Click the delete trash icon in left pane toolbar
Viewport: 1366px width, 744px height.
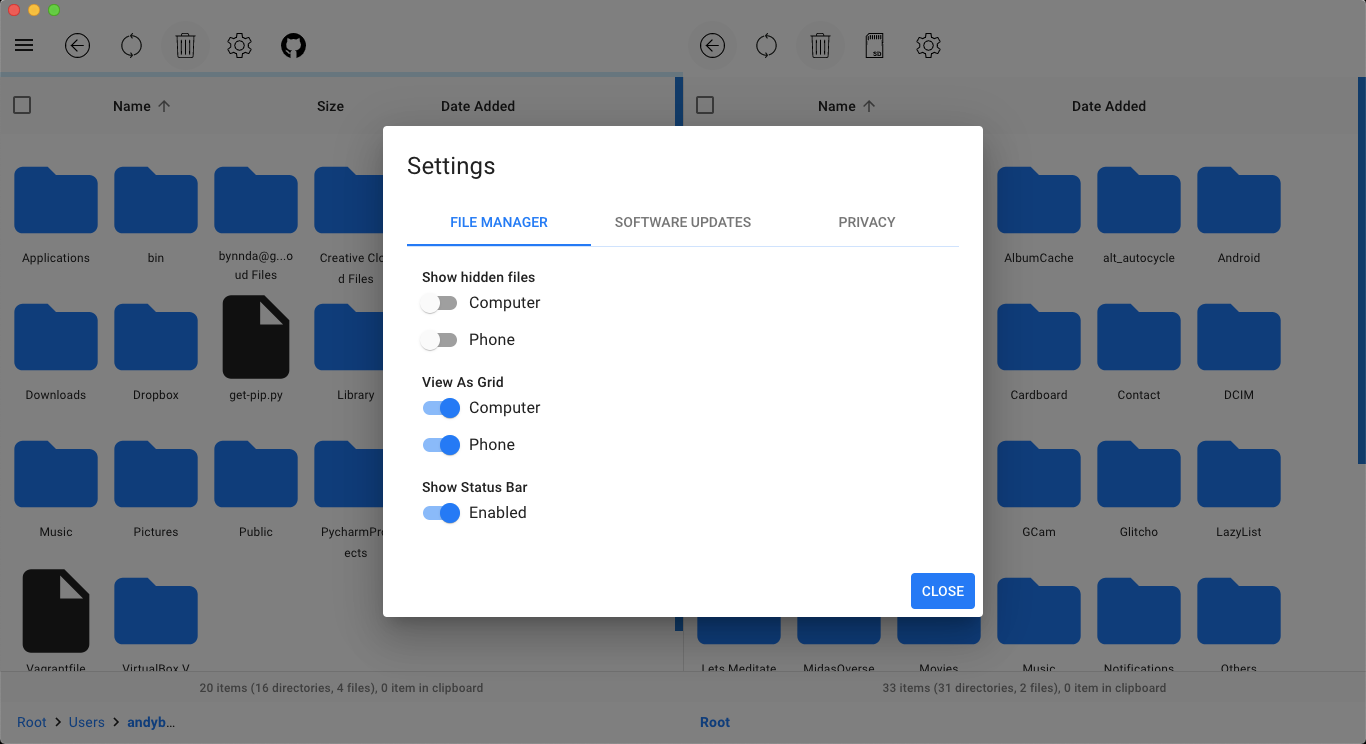[185, 45]
